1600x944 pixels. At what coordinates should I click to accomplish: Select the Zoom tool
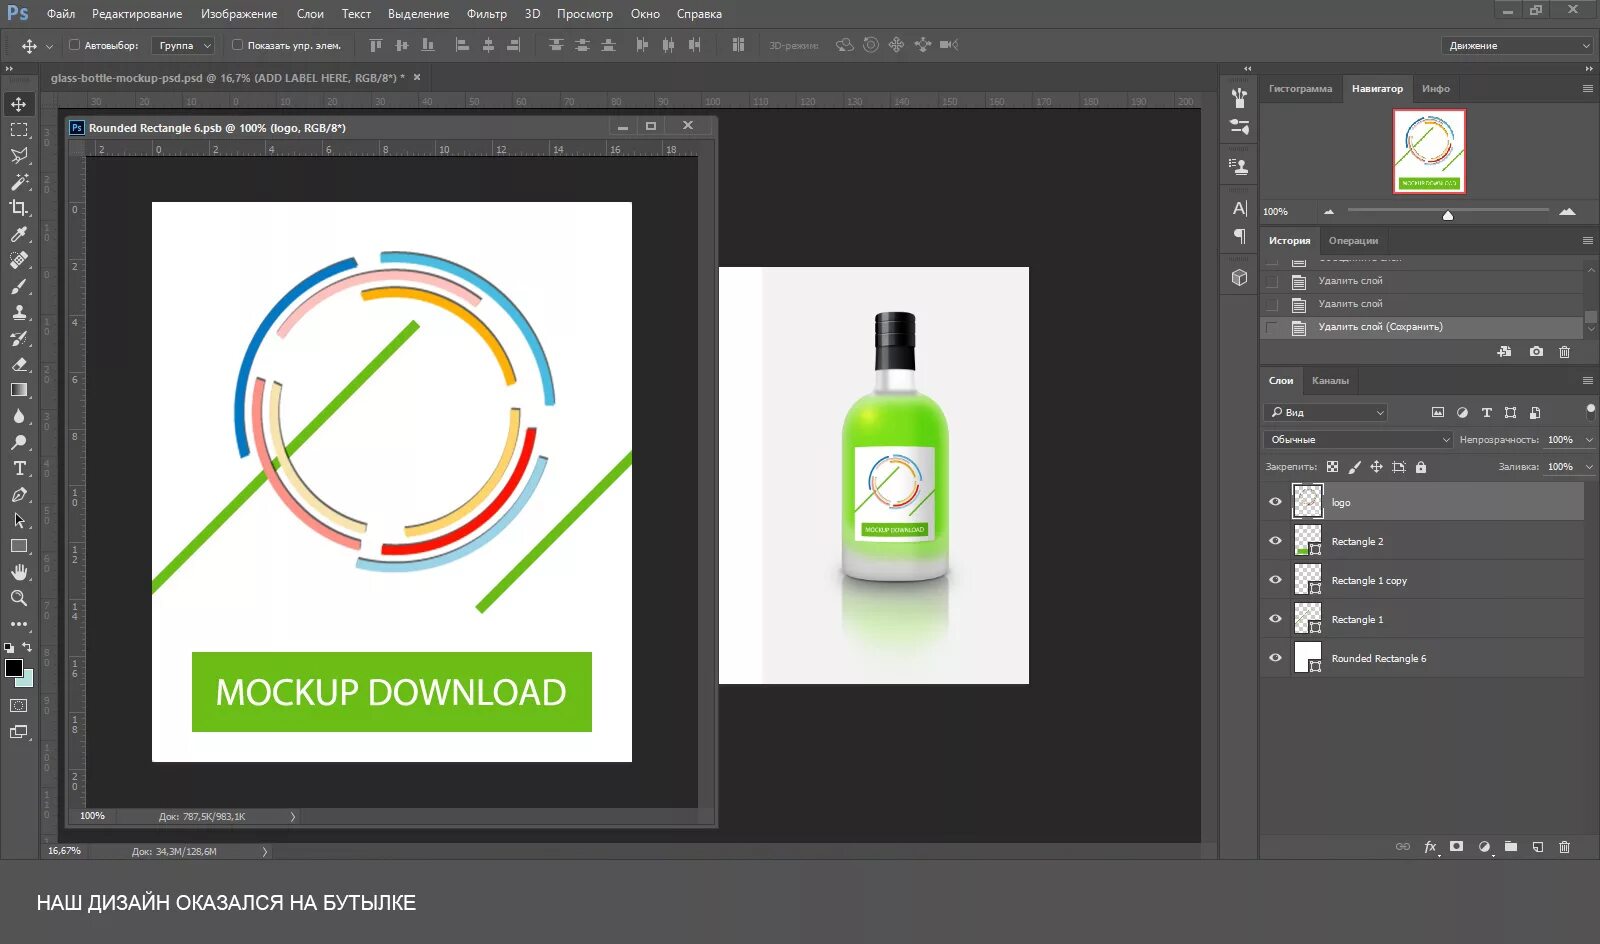click(19, 598)
